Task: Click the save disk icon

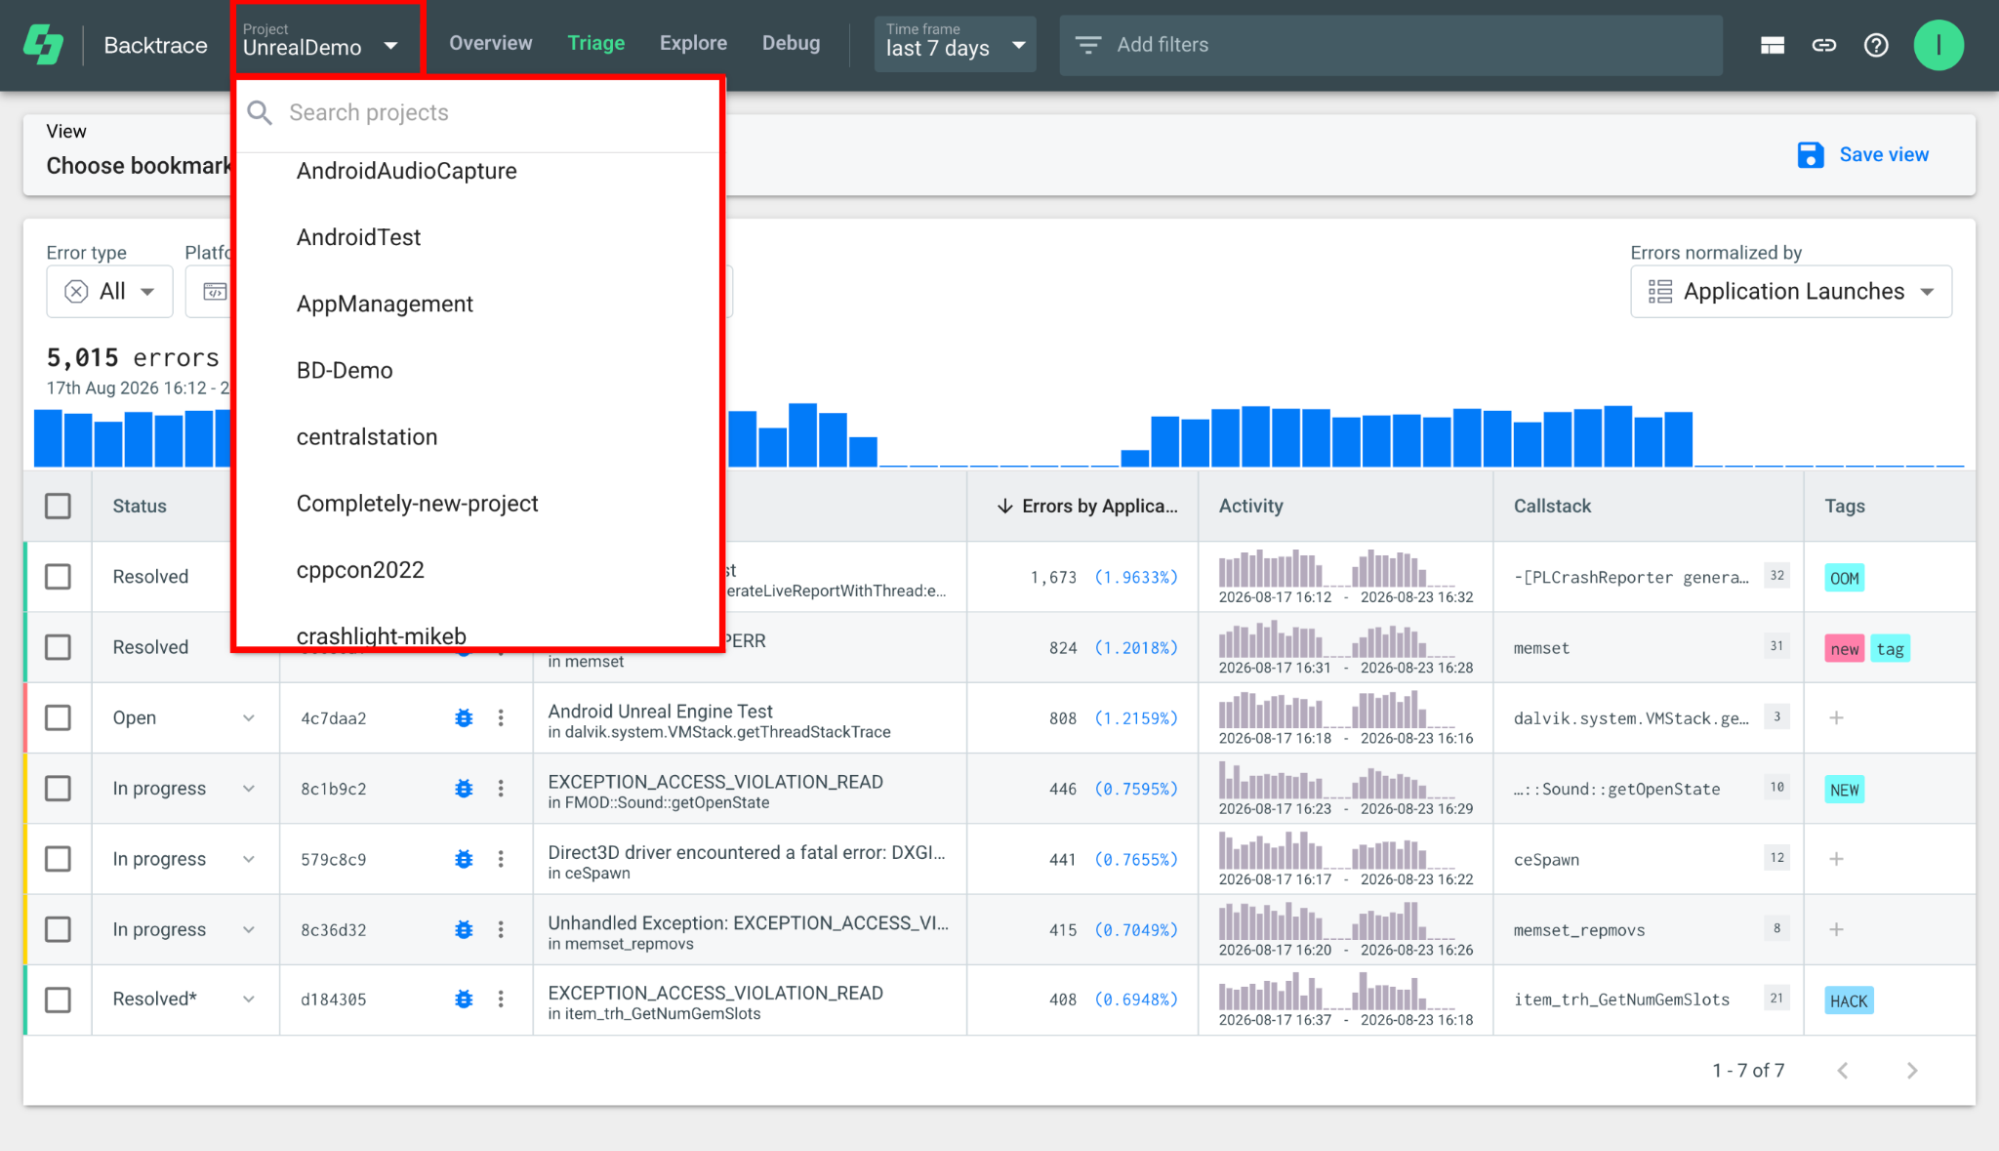Action: point(1810,155)
